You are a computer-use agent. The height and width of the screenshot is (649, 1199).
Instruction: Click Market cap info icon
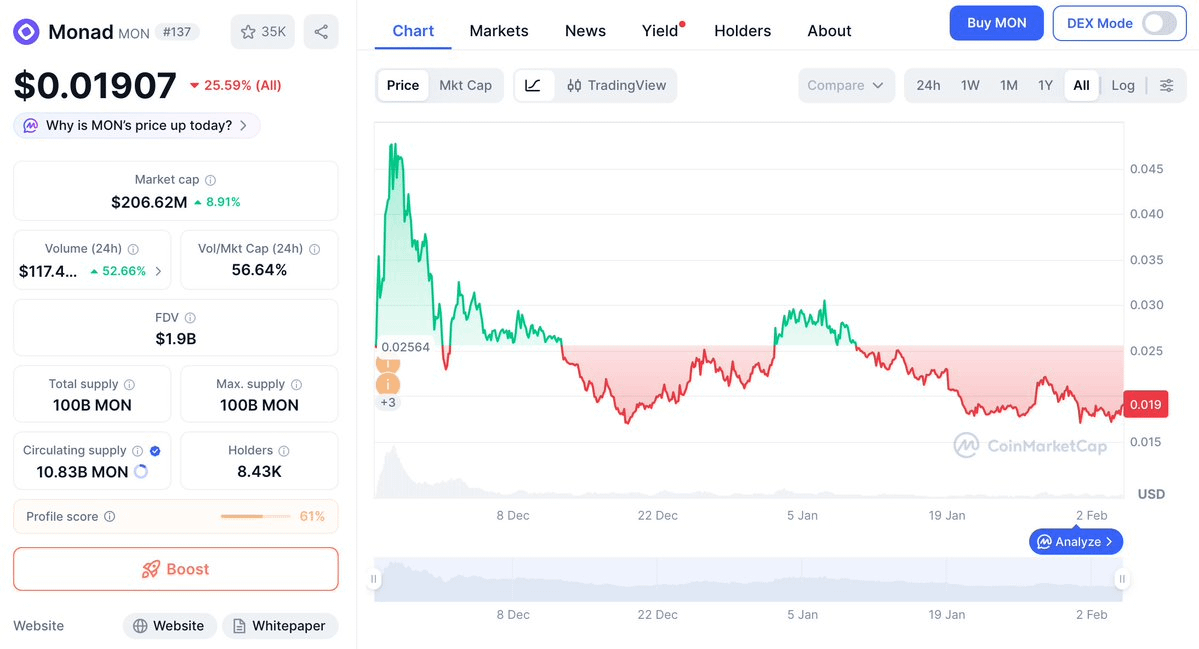point(210,180)
